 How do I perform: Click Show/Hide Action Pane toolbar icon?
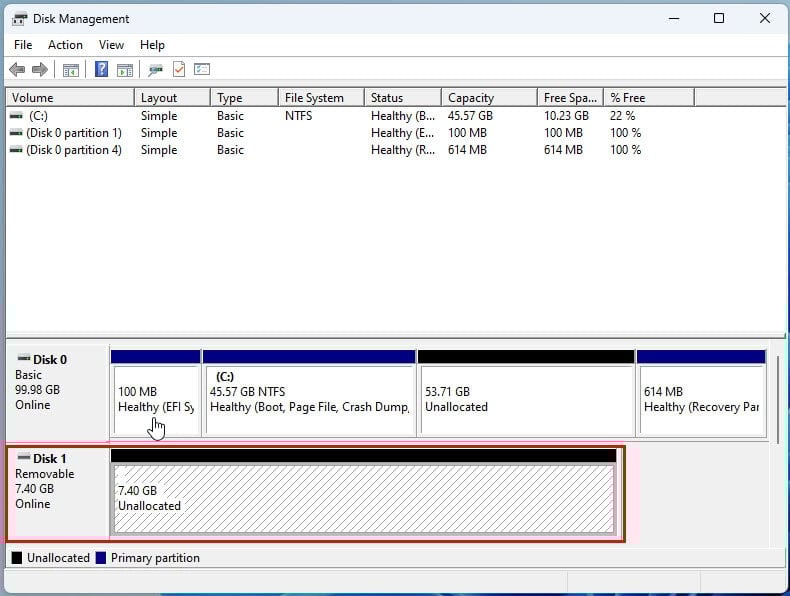(125, 70)
